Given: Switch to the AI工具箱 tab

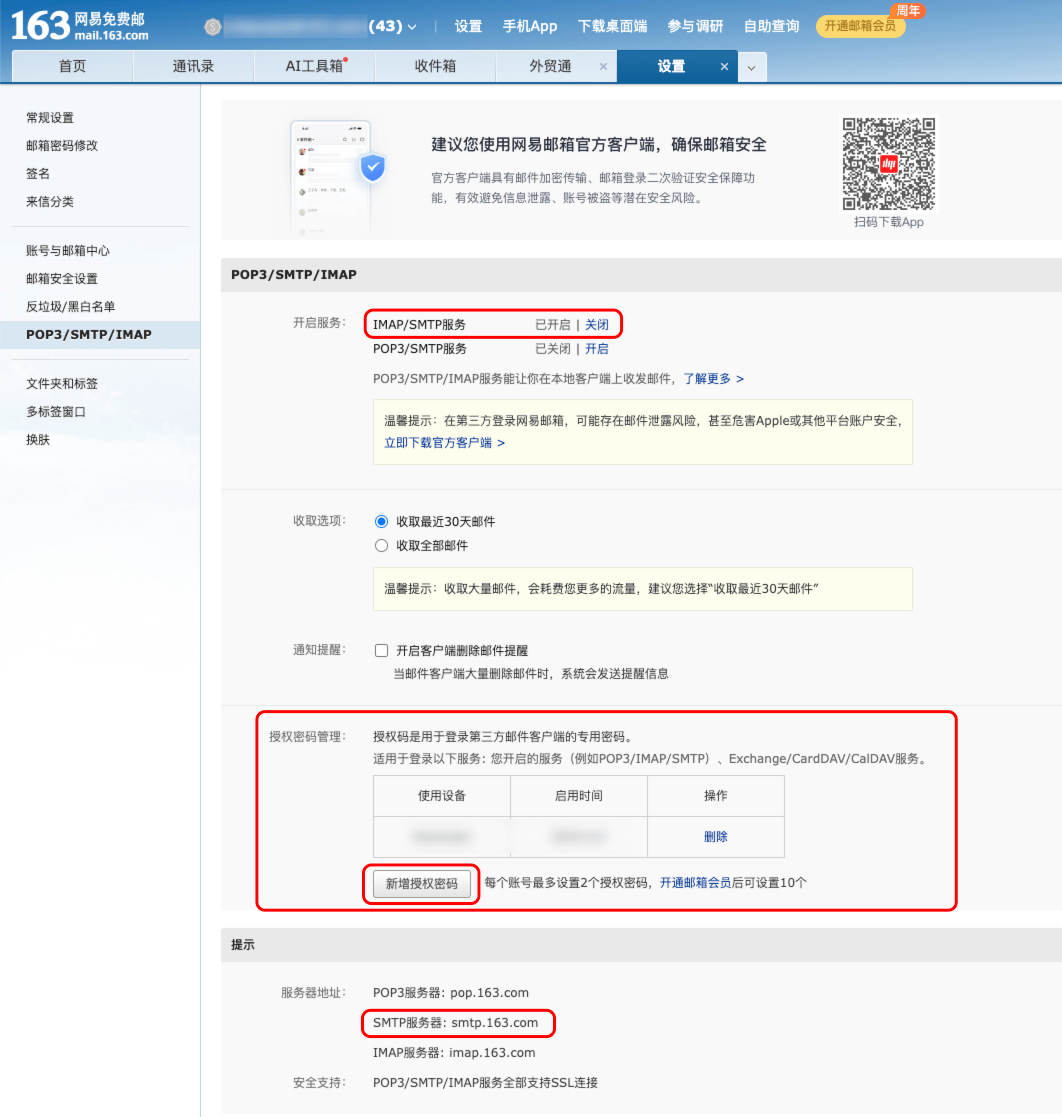Looking at the screenshot, I should [x=314, y=66].
